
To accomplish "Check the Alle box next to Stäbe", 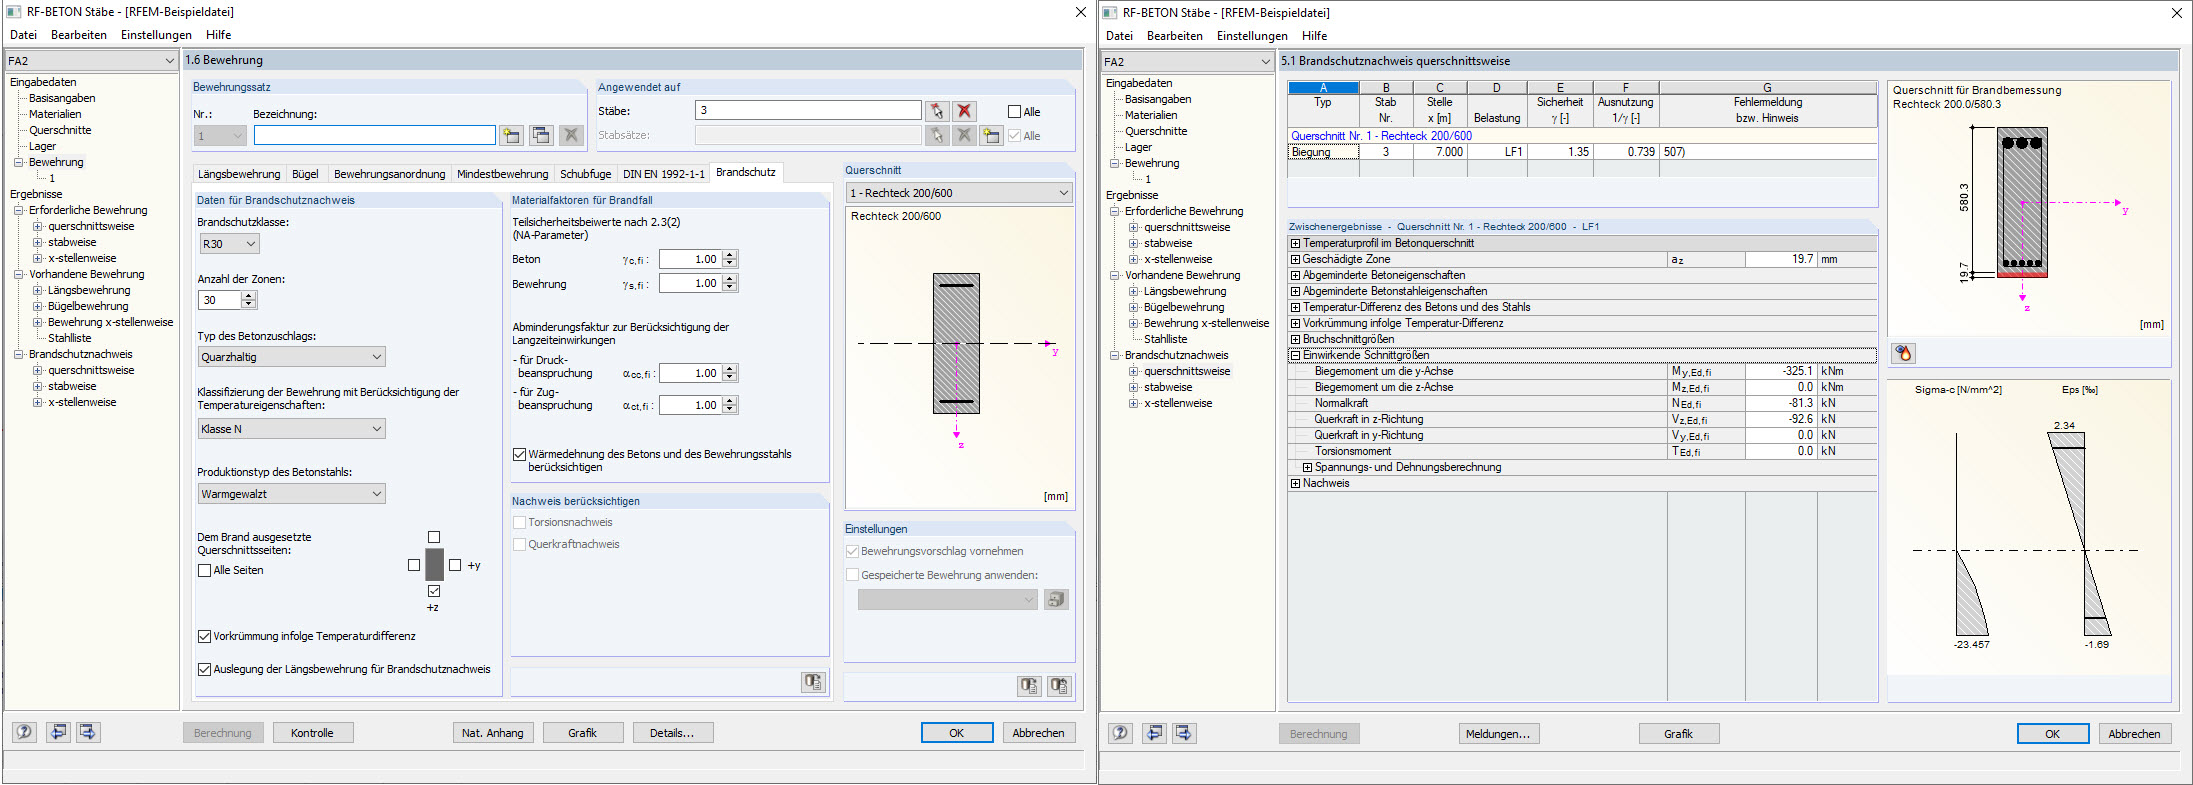I will [1015, 112].
